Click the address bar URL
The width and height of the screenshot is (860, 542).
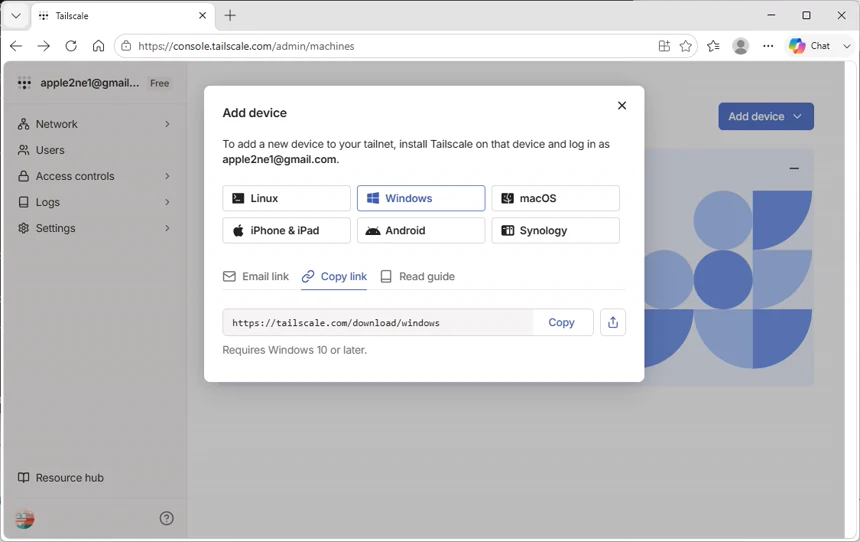[x=246, y=46]
